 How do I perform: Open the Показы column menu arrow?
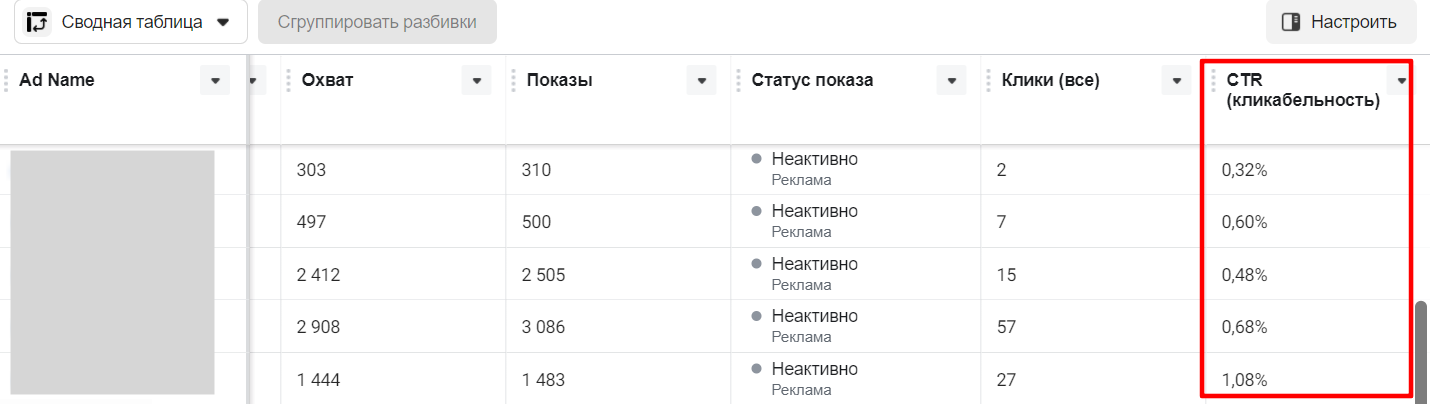pyautogui.click(x=702, y=81)
